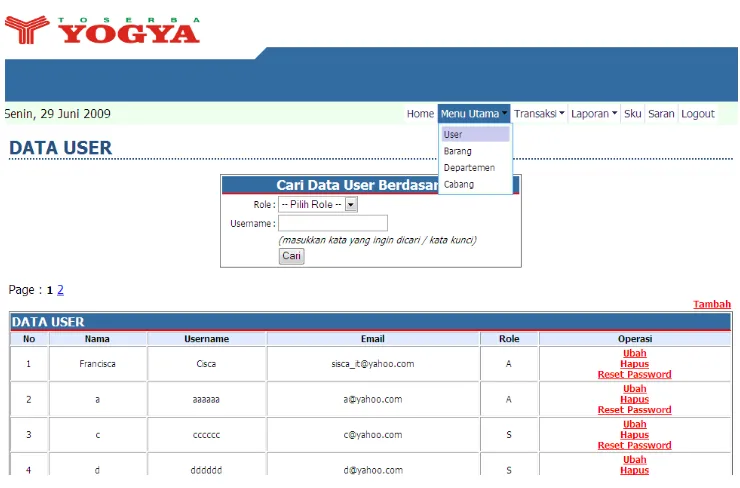Screen dimensions: 740x488
Task: Go to page 2 of users
Action: pyautogui.click(x=60, y=290)
